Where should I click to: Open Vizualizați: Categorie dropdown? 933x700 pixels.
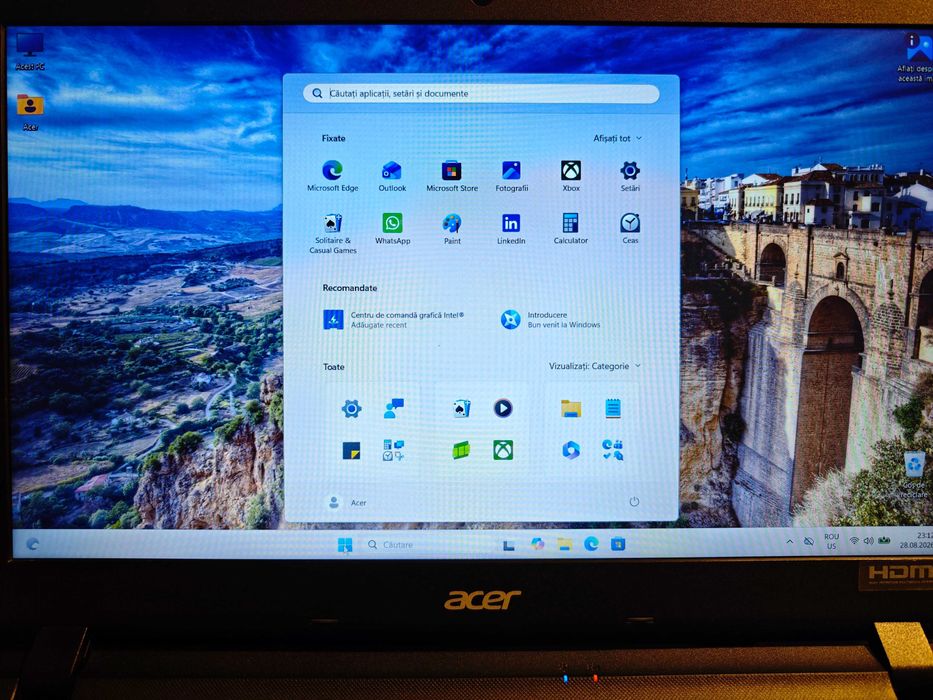tap(594, 366)
